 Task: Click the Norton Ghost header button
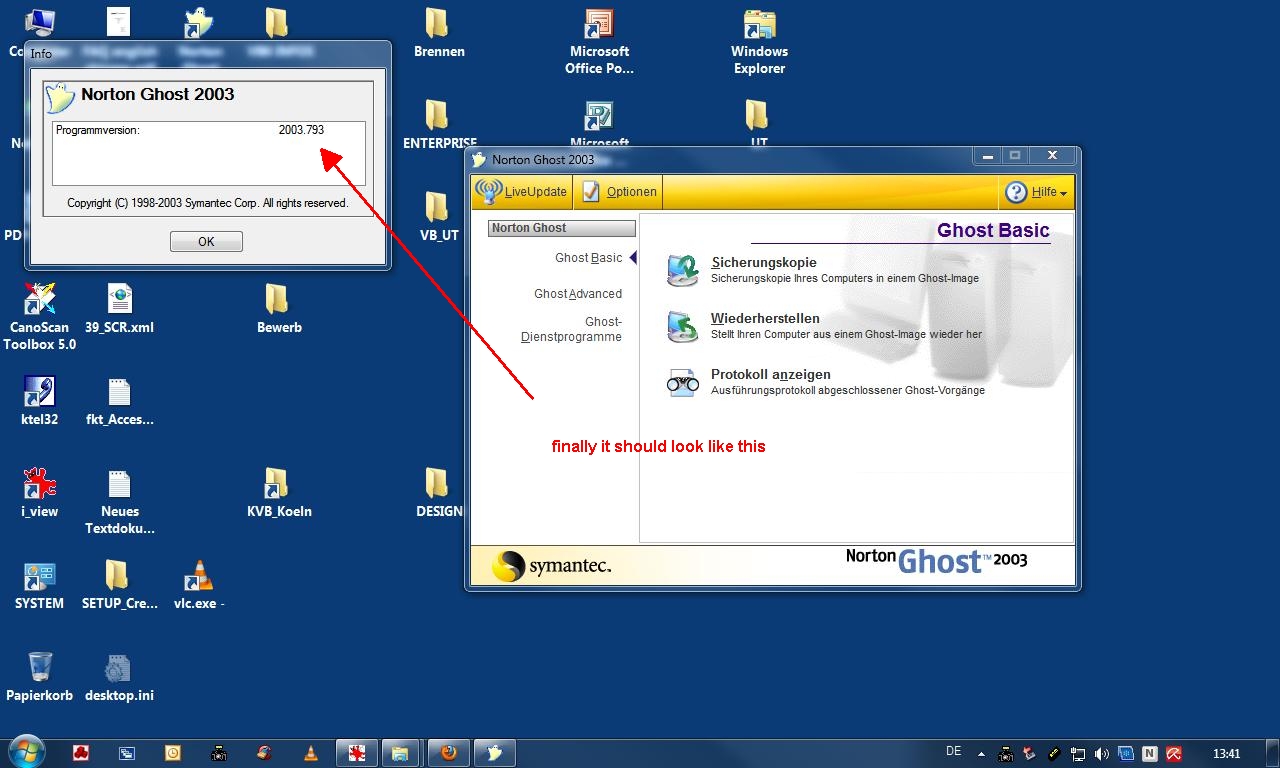[x=561, y=228]
